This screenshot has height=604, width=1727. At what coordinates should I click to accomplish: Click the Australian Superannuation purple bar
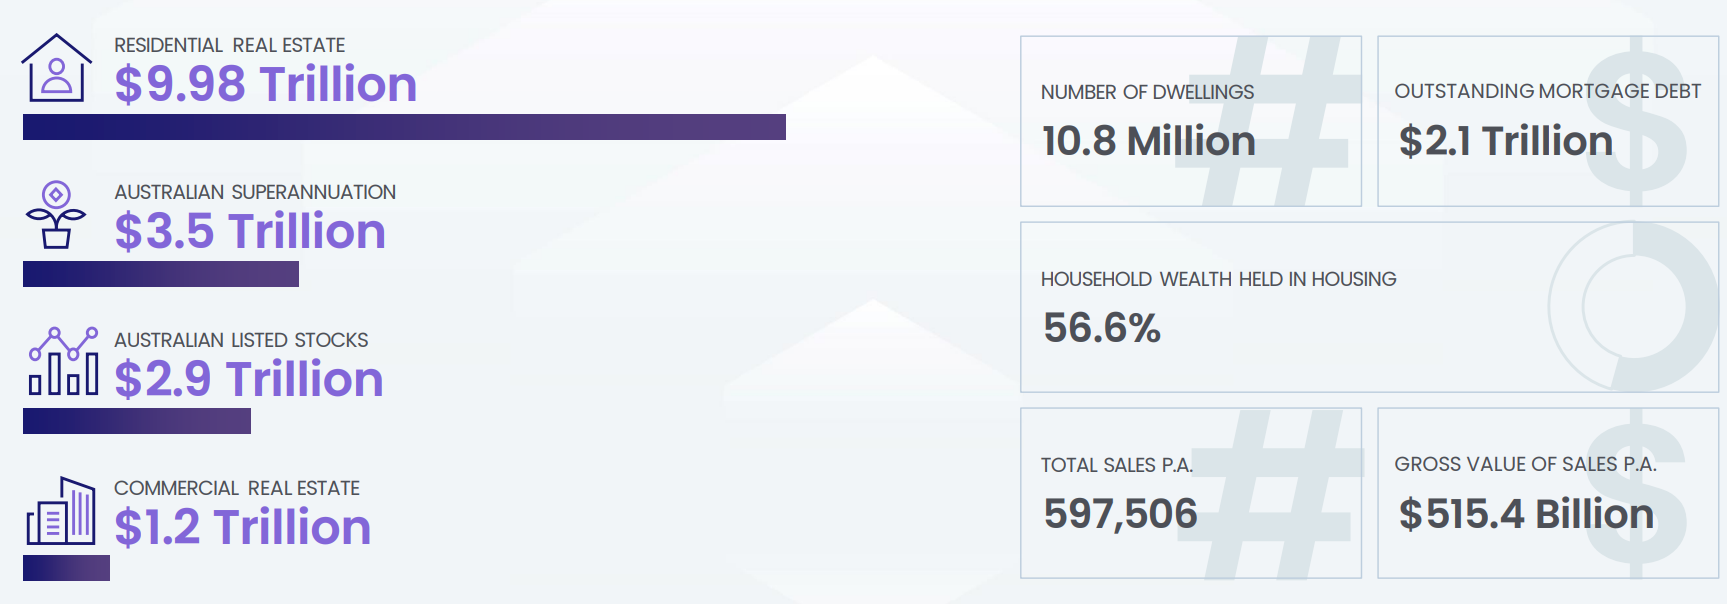click(x=161, y=274)
